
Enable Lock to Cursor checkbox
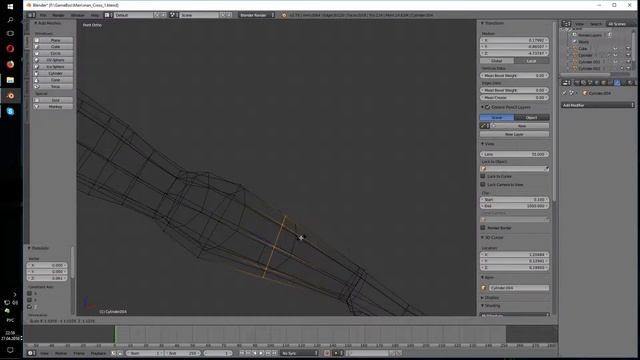pyautogui.click(x=483, y=176)
